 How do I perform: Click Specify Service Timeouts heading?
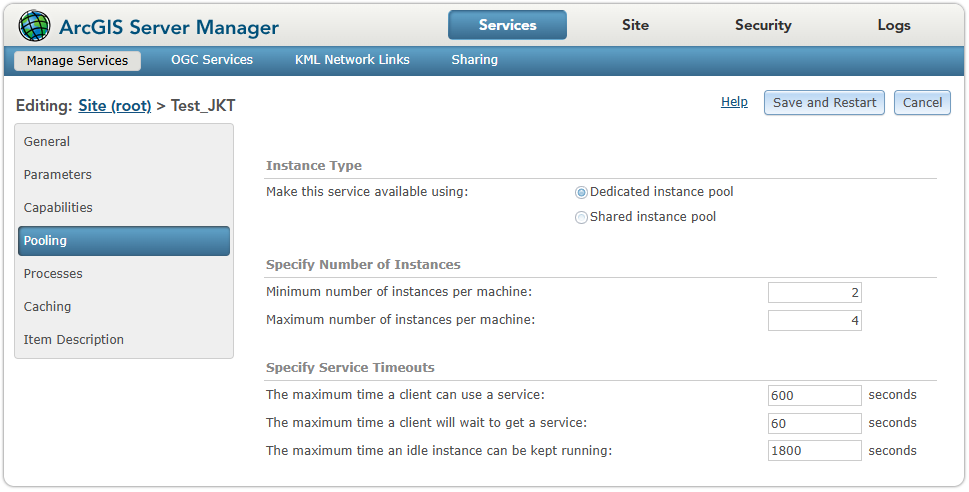350,367
